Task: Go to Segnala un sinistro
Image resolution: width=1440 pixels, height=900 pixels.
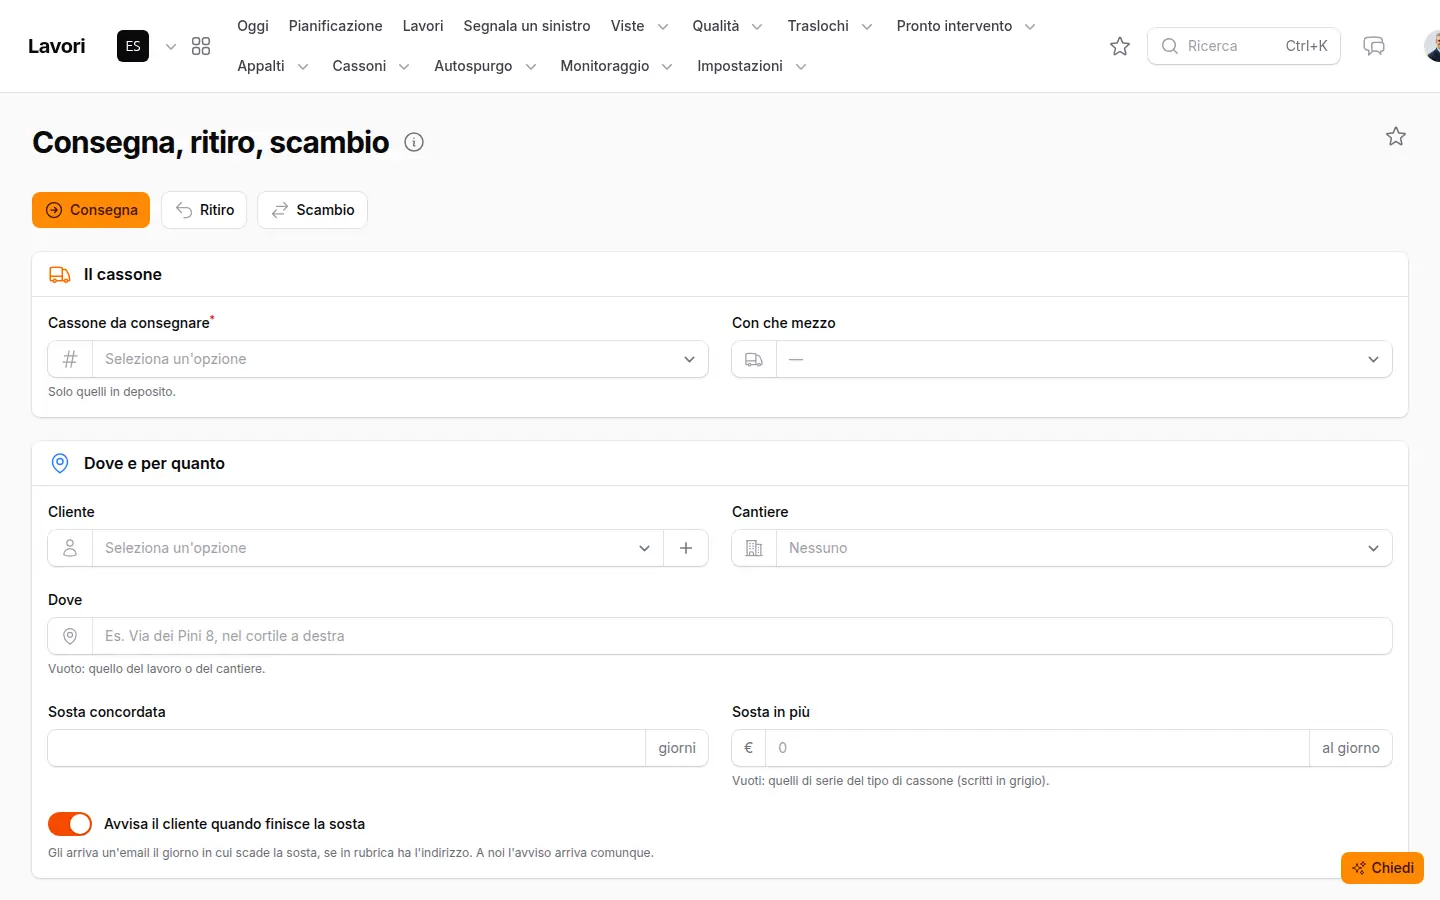Action: click(527, 26)
